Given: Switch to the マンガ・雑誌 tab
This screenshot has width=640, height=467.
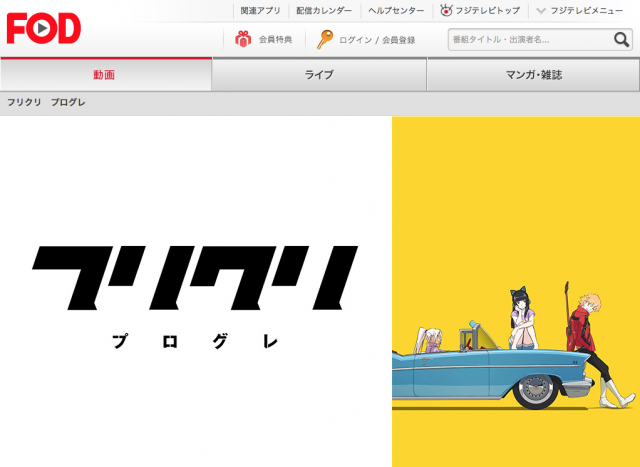Looking at the screenshot, I should pyautogui.click(x=533, y=74).
